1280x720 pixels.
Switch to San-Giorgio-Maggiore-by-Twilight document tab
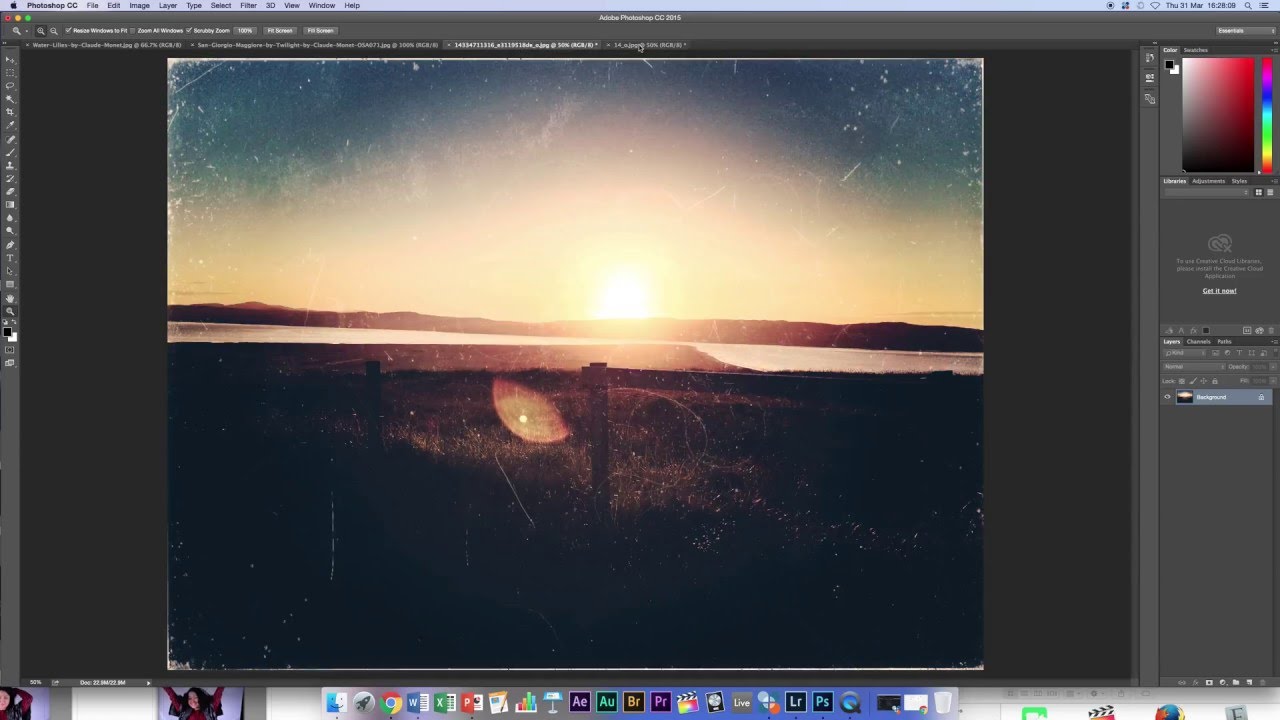[x=317, y=45]
